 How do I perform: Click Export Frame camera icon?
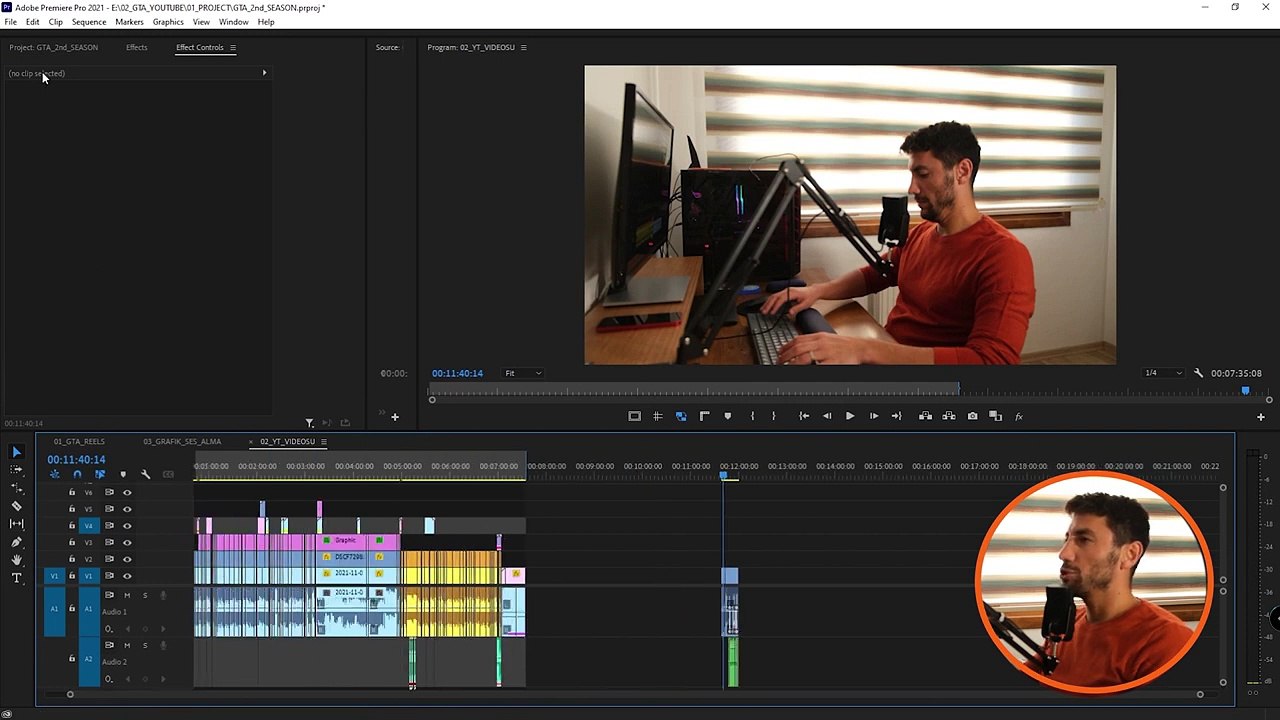tap(972, 416)
